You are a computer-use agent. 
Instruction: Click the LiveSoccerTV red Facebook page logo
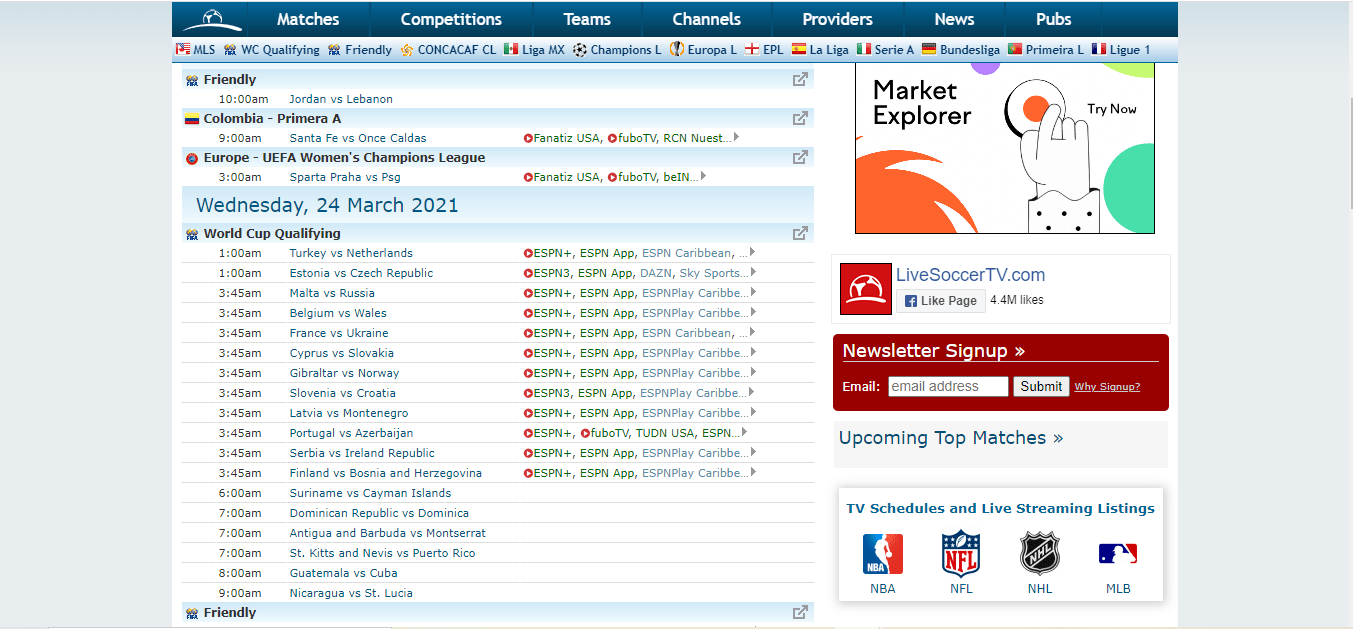coord(865,289)
